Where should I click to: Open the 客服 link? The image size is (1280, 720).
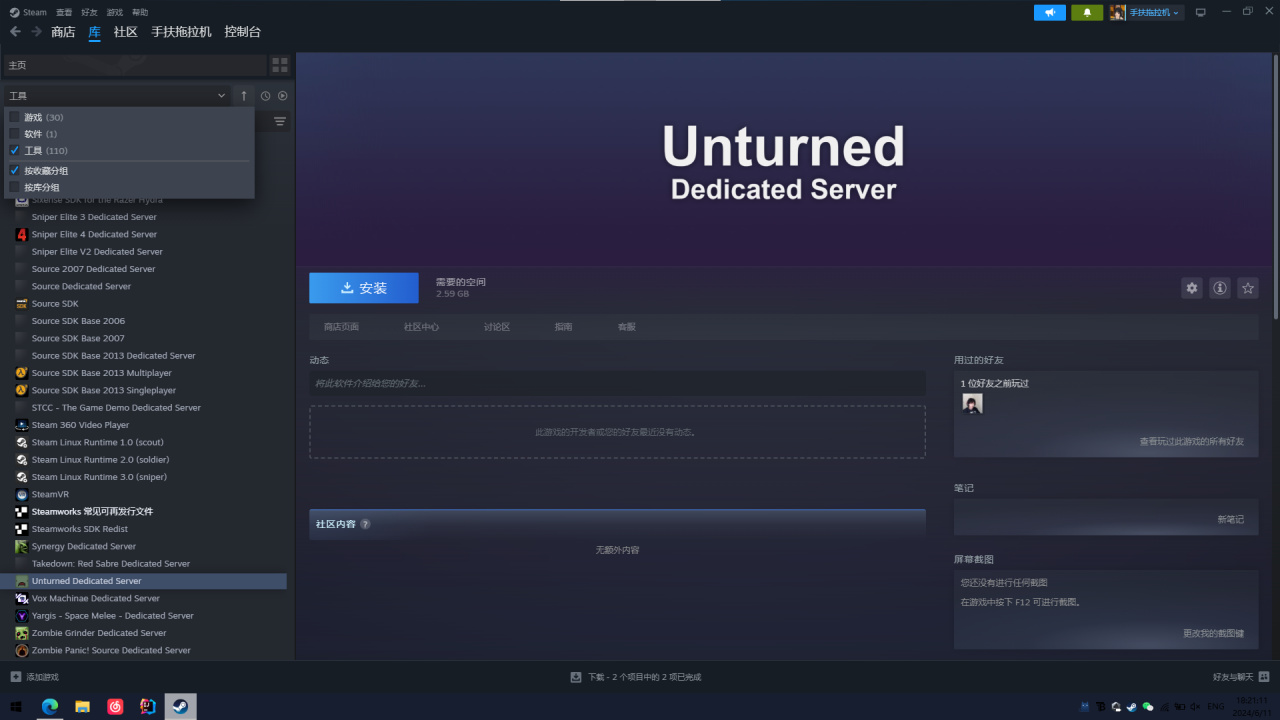[626, 327]
